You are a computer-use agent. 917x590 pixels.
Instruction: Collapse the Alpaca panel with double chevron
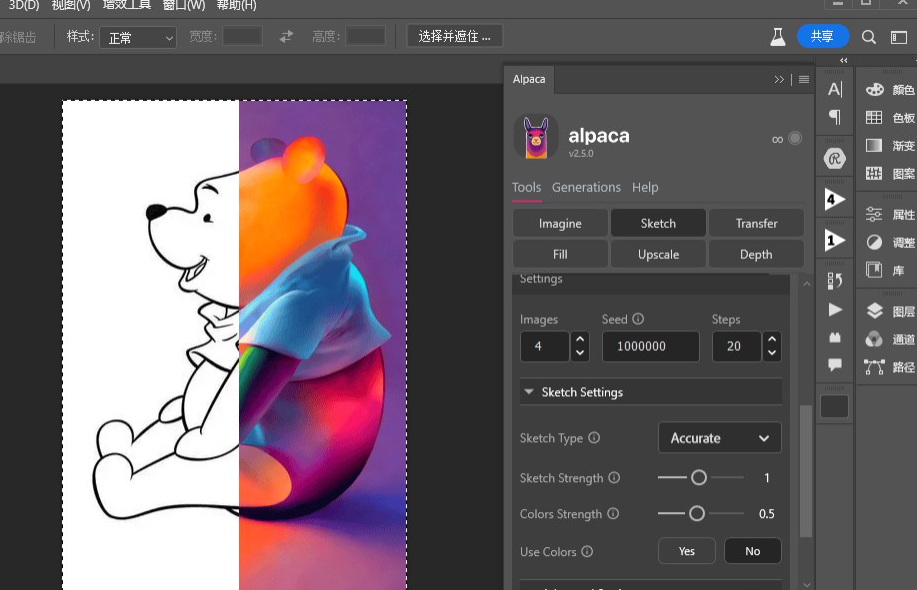779,80
